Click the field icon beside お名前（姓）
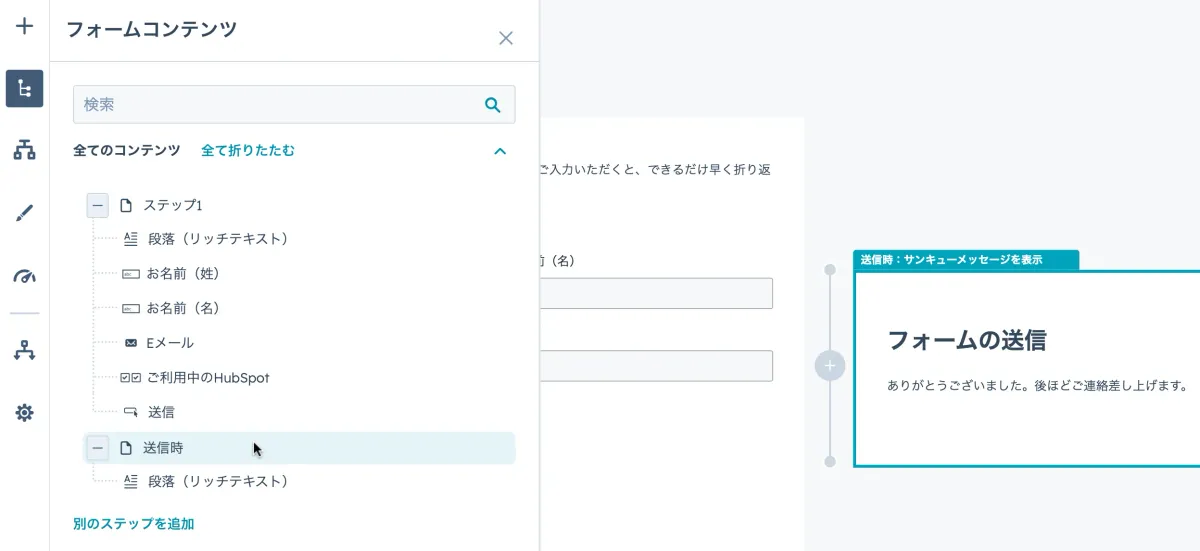The image size is (1200, 551). point(130,273)
